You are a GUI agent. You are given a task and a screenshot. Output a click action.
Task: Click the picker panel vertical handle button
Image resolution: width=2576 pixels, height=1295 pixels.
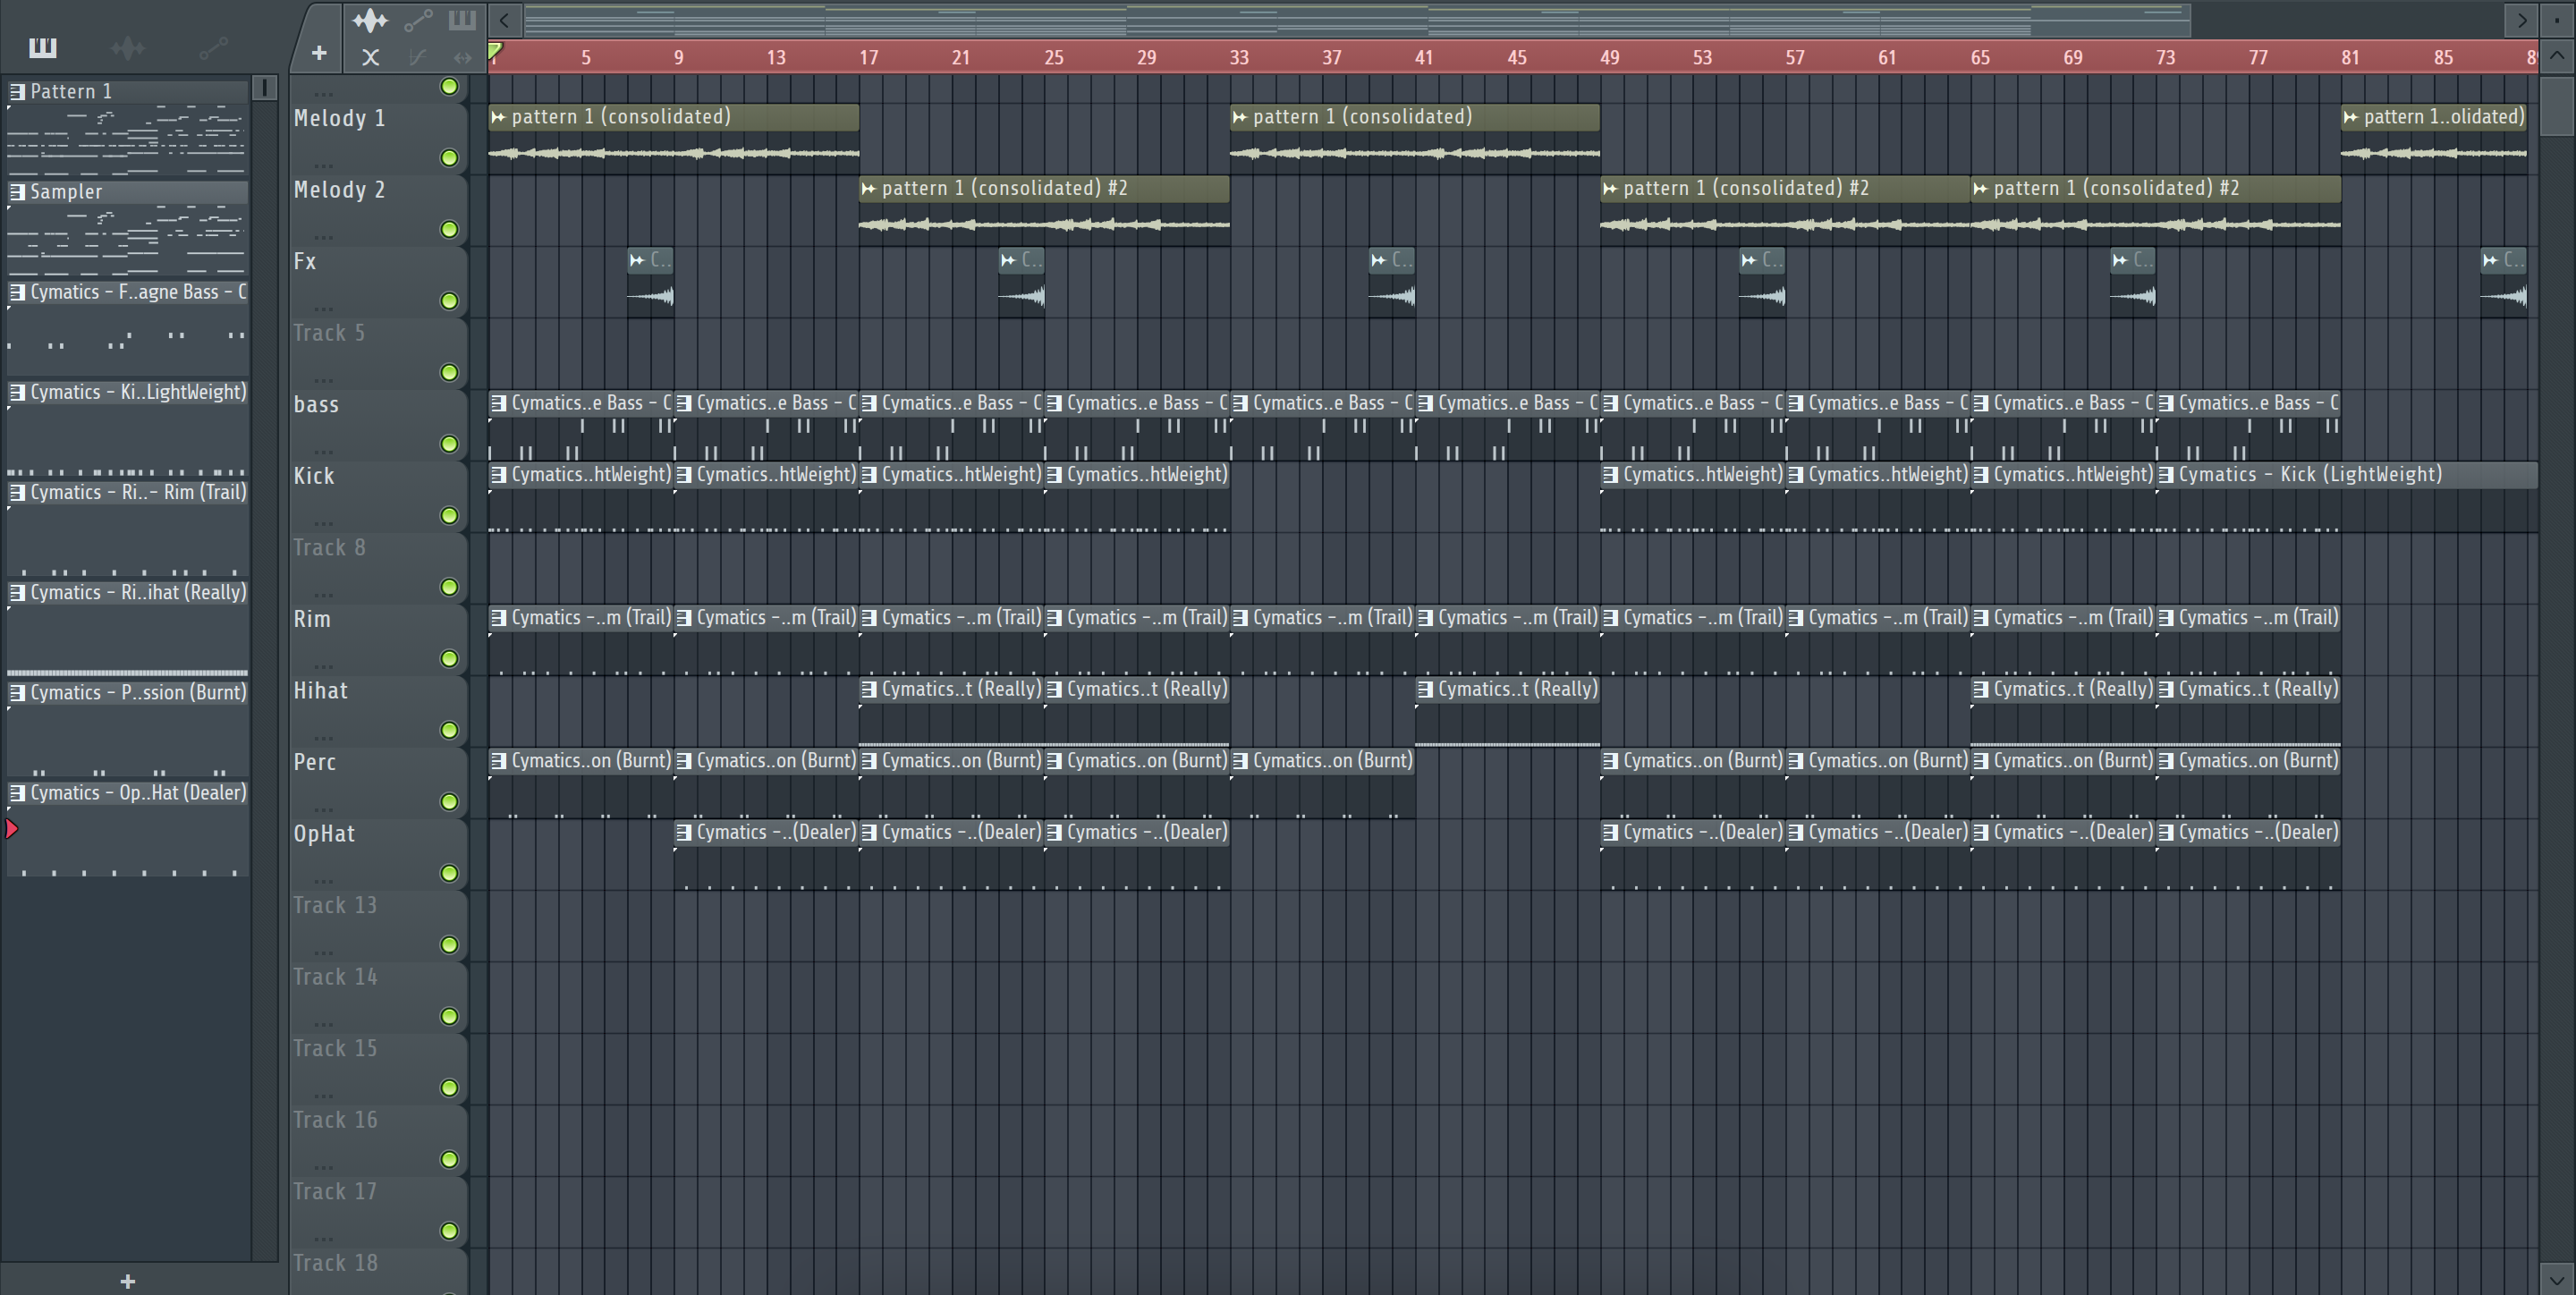tap(264, 88)
